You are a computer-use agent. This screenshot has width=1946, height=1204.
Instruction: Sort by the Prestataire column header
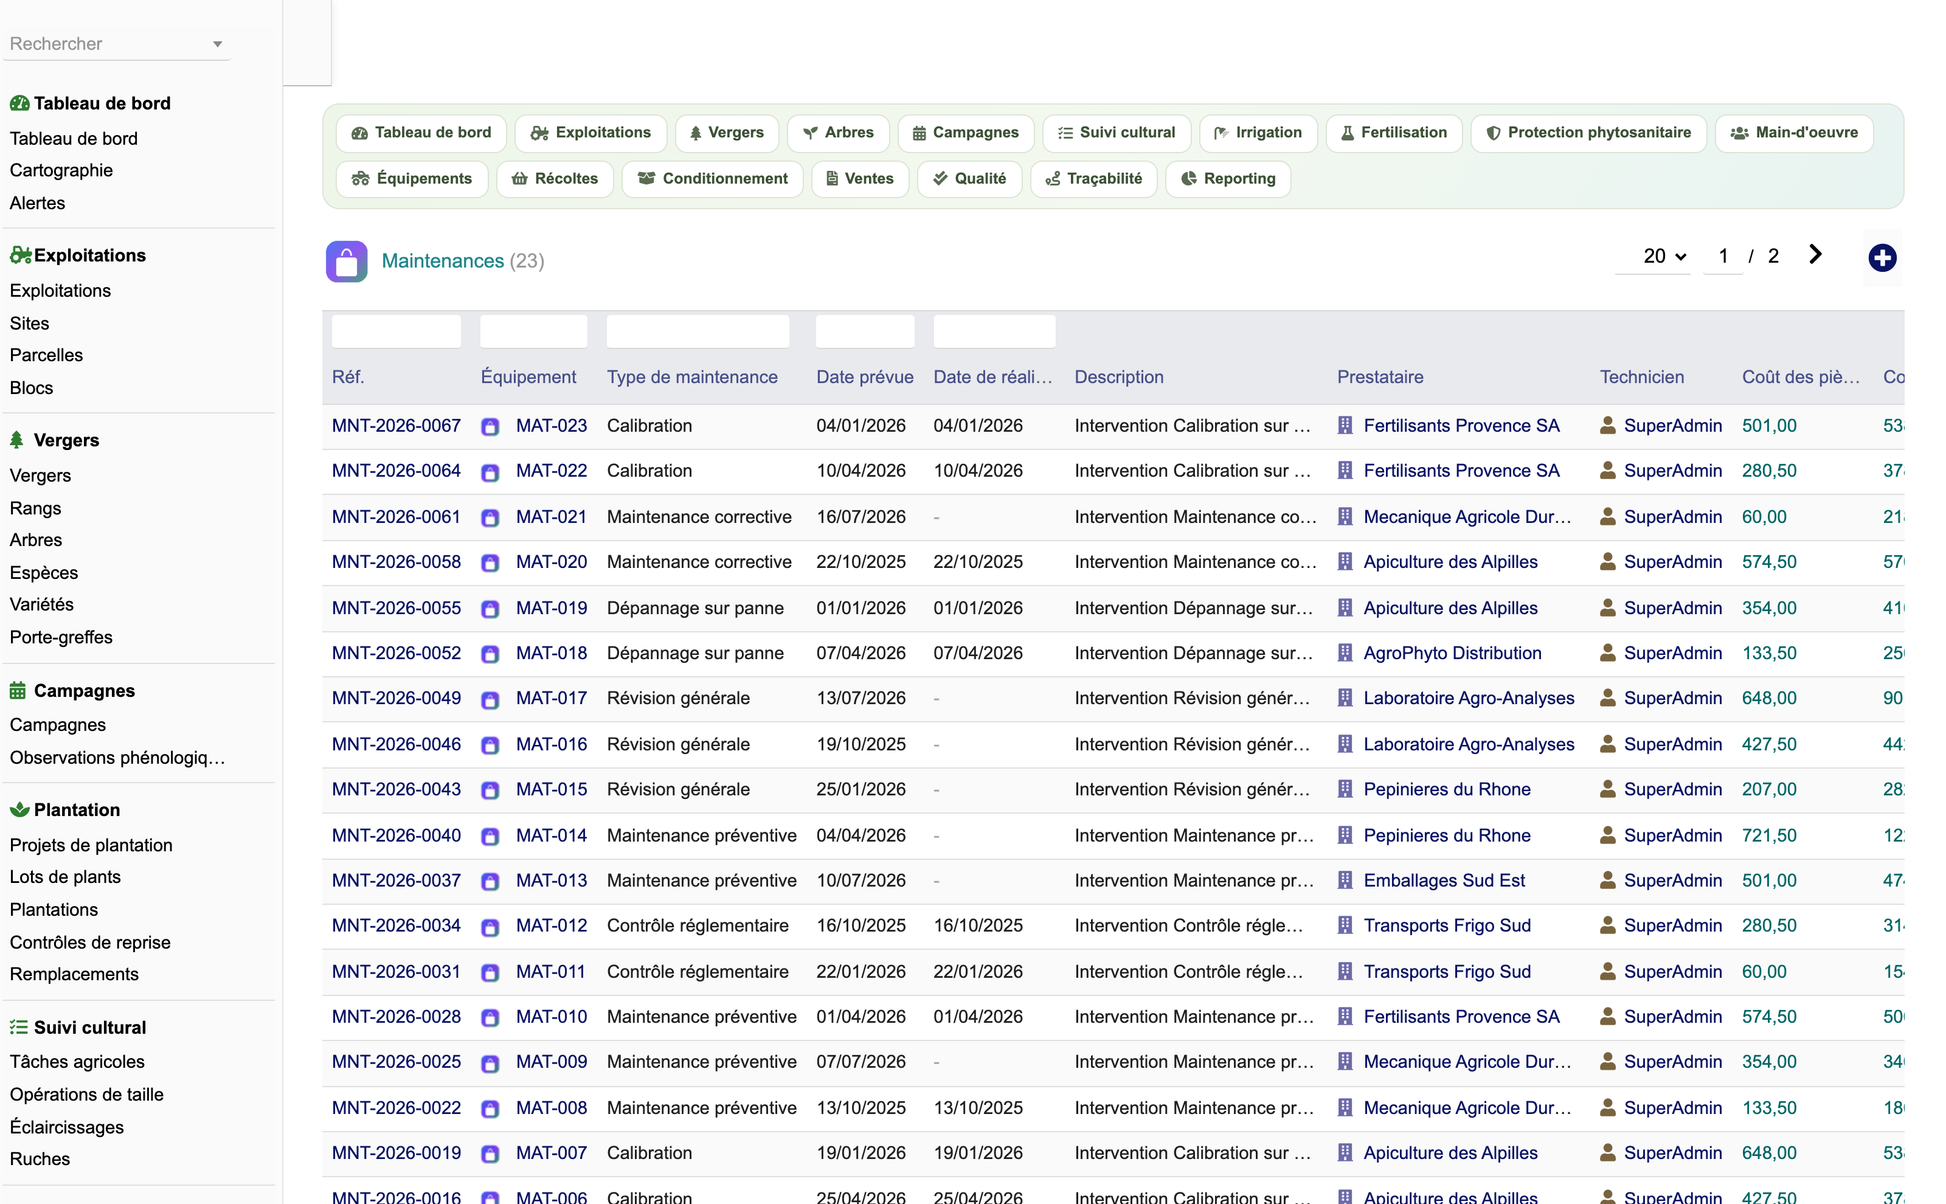(x=1380, y=377)
